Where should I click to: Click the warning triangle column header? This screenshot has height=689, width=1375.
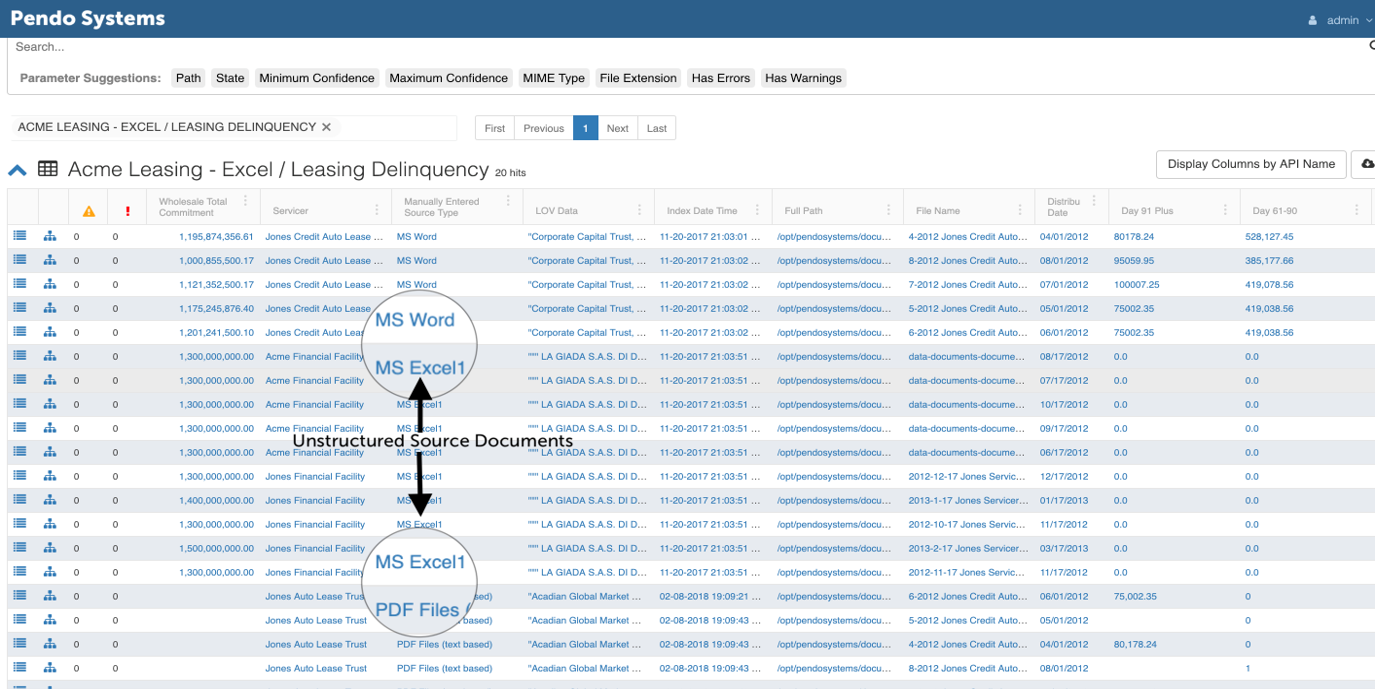click(x=89, y=211)
